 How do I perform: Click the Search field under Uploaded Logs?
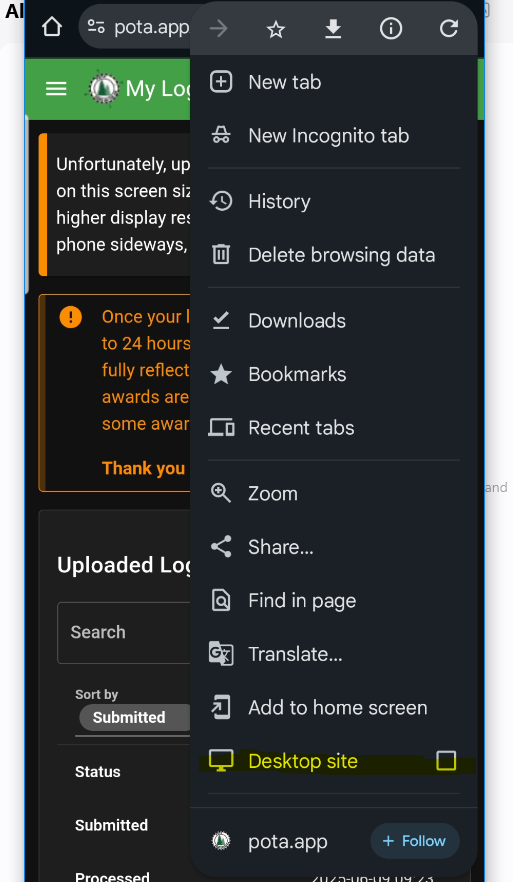[x=124, y=633]
